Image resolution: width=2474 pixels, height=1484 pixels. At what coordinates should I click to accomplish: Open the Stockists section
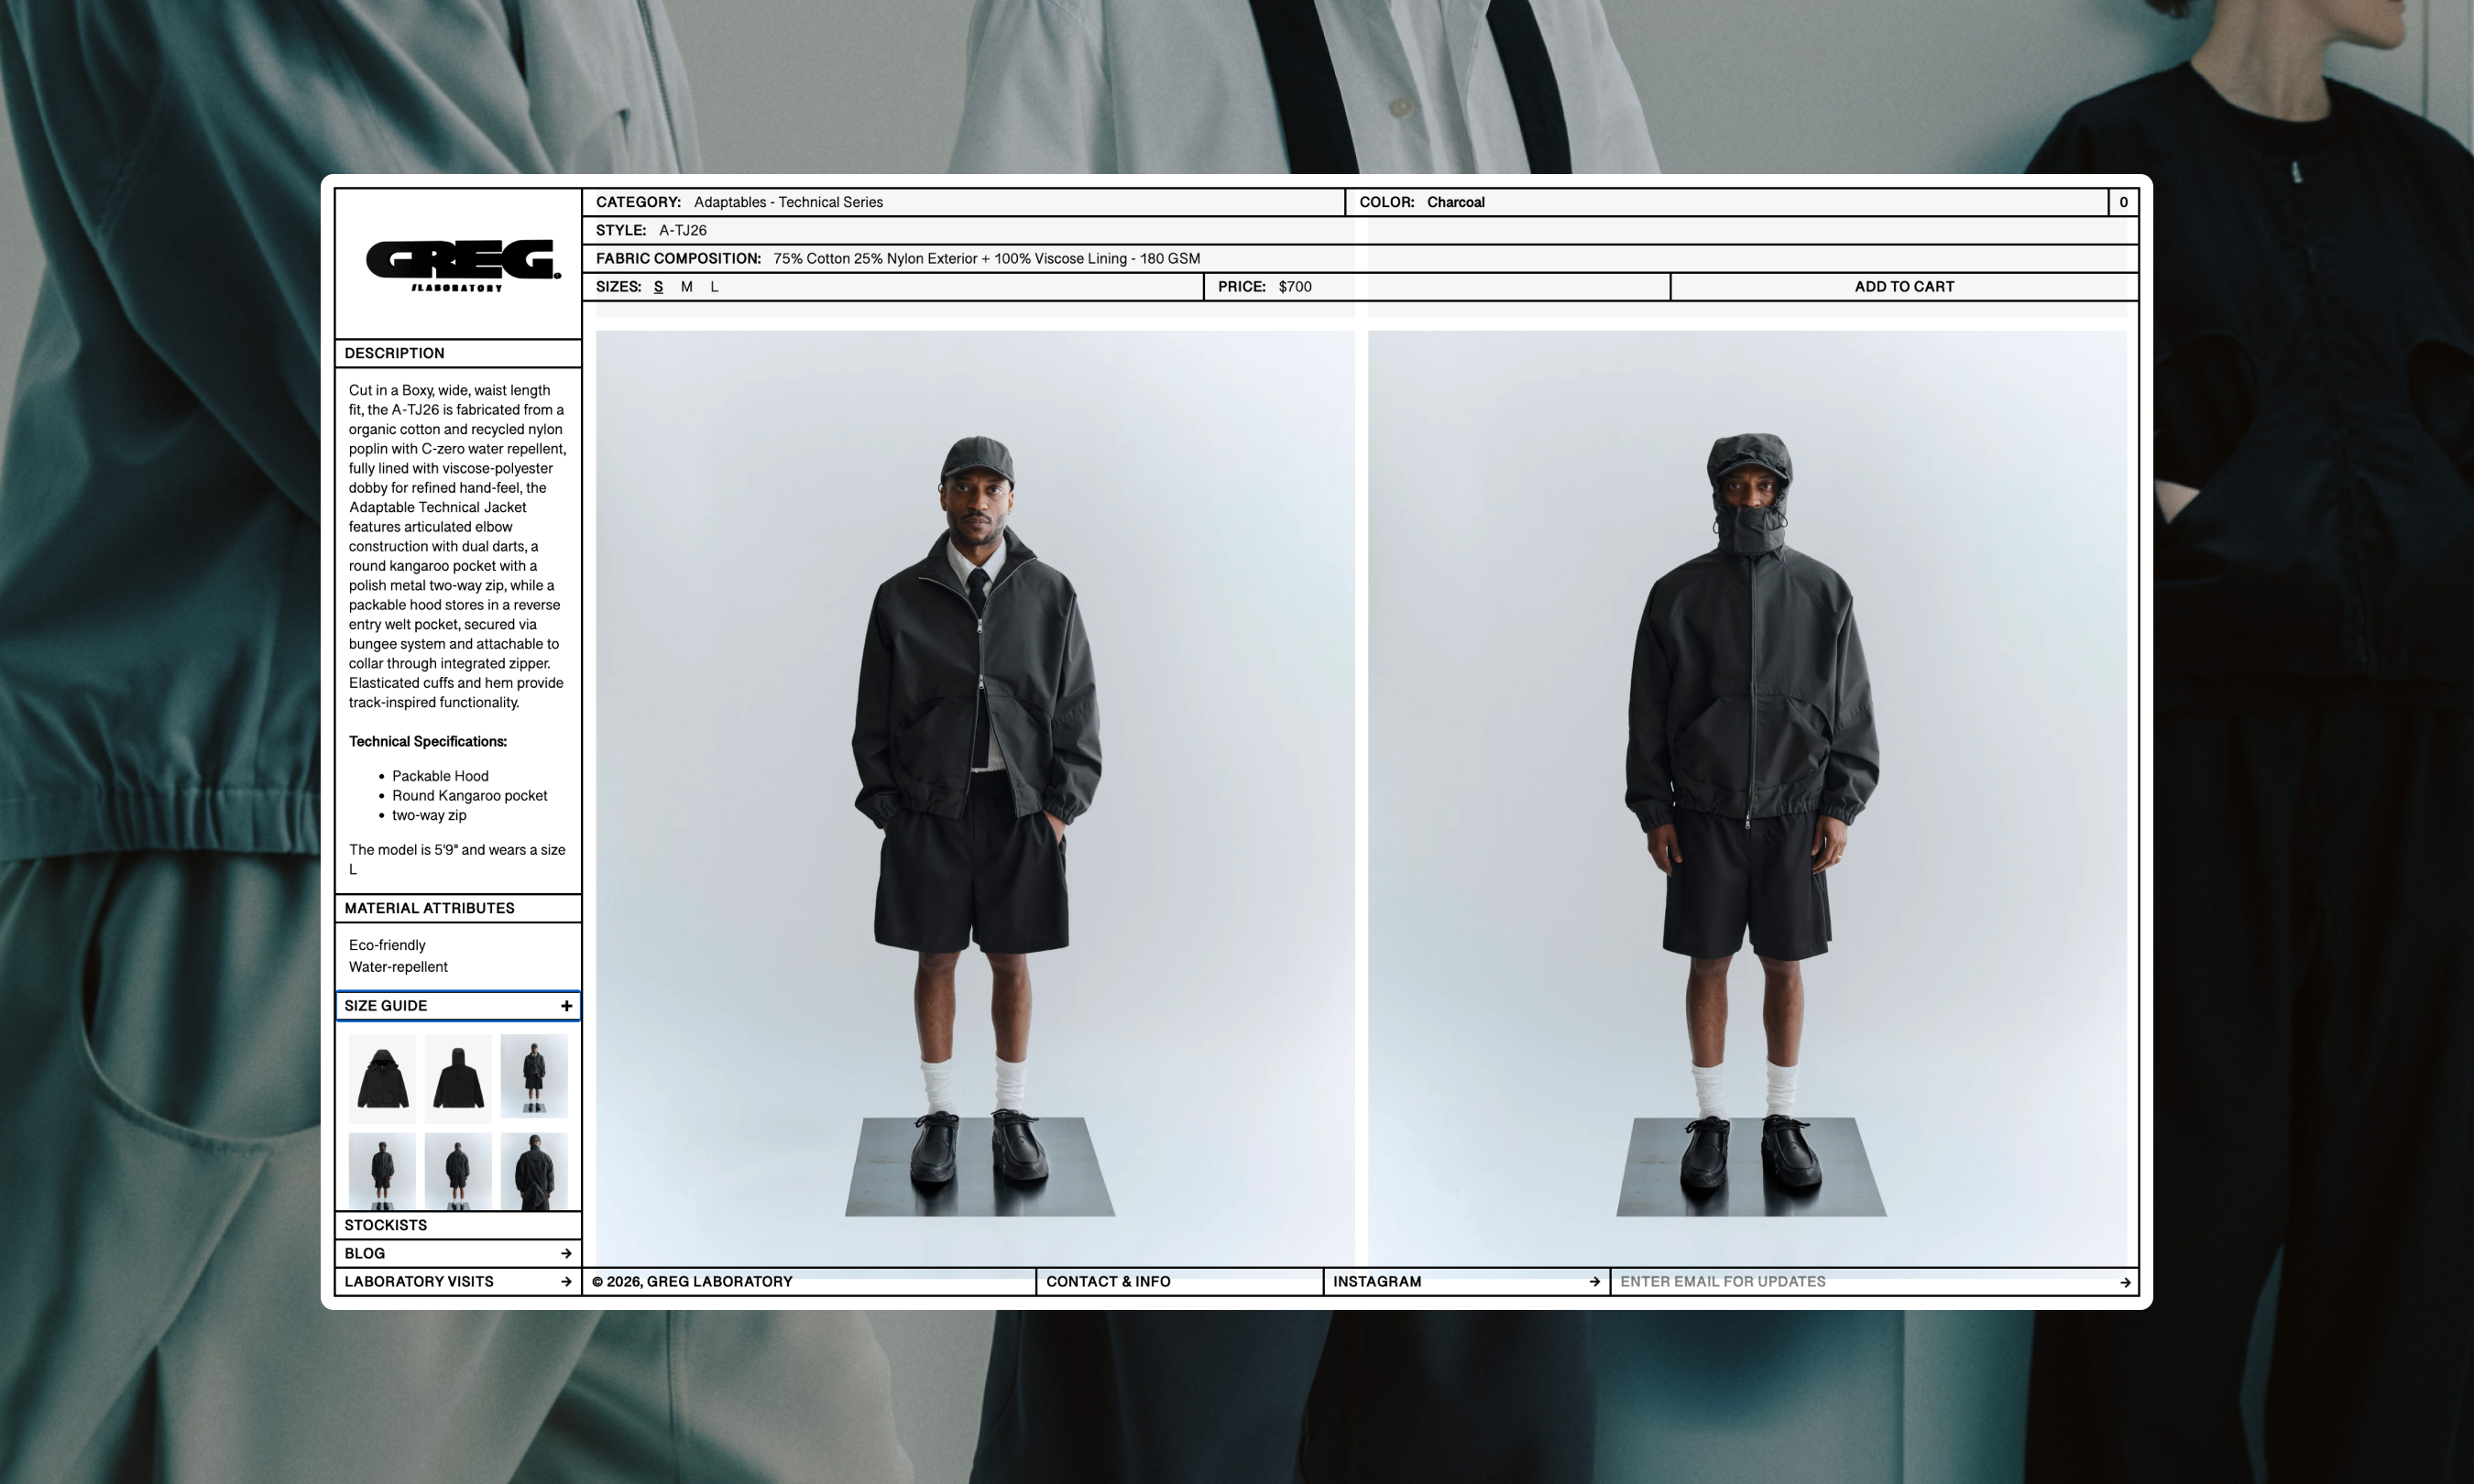tap(386, 1225)
